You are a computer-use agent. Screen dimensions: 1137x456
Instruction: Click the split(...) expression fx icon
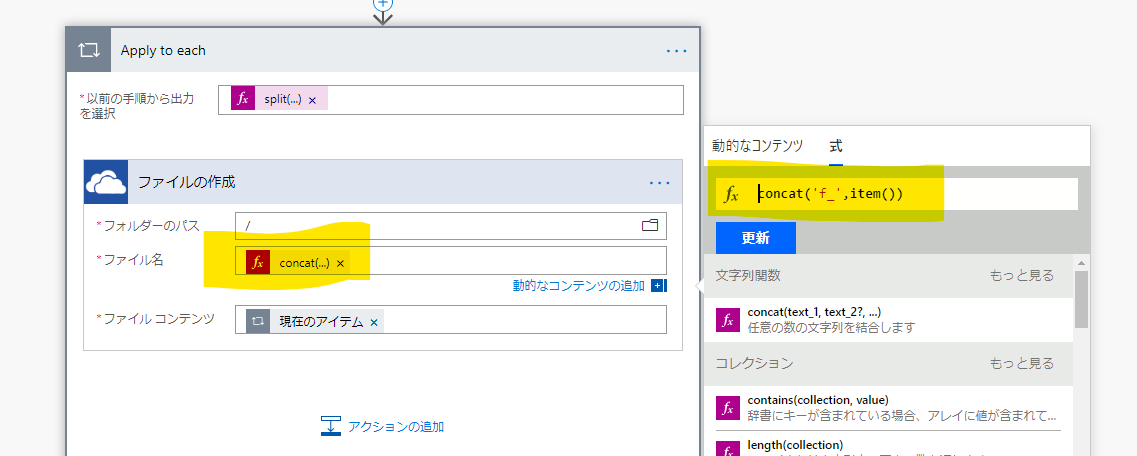(x=243, y=99)
